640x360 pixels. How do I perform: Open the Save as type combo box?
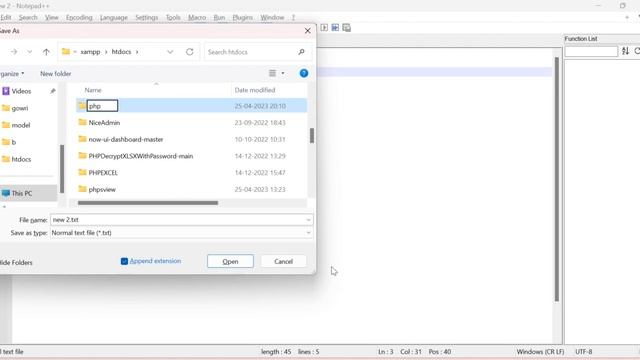[x=181, y=233]
